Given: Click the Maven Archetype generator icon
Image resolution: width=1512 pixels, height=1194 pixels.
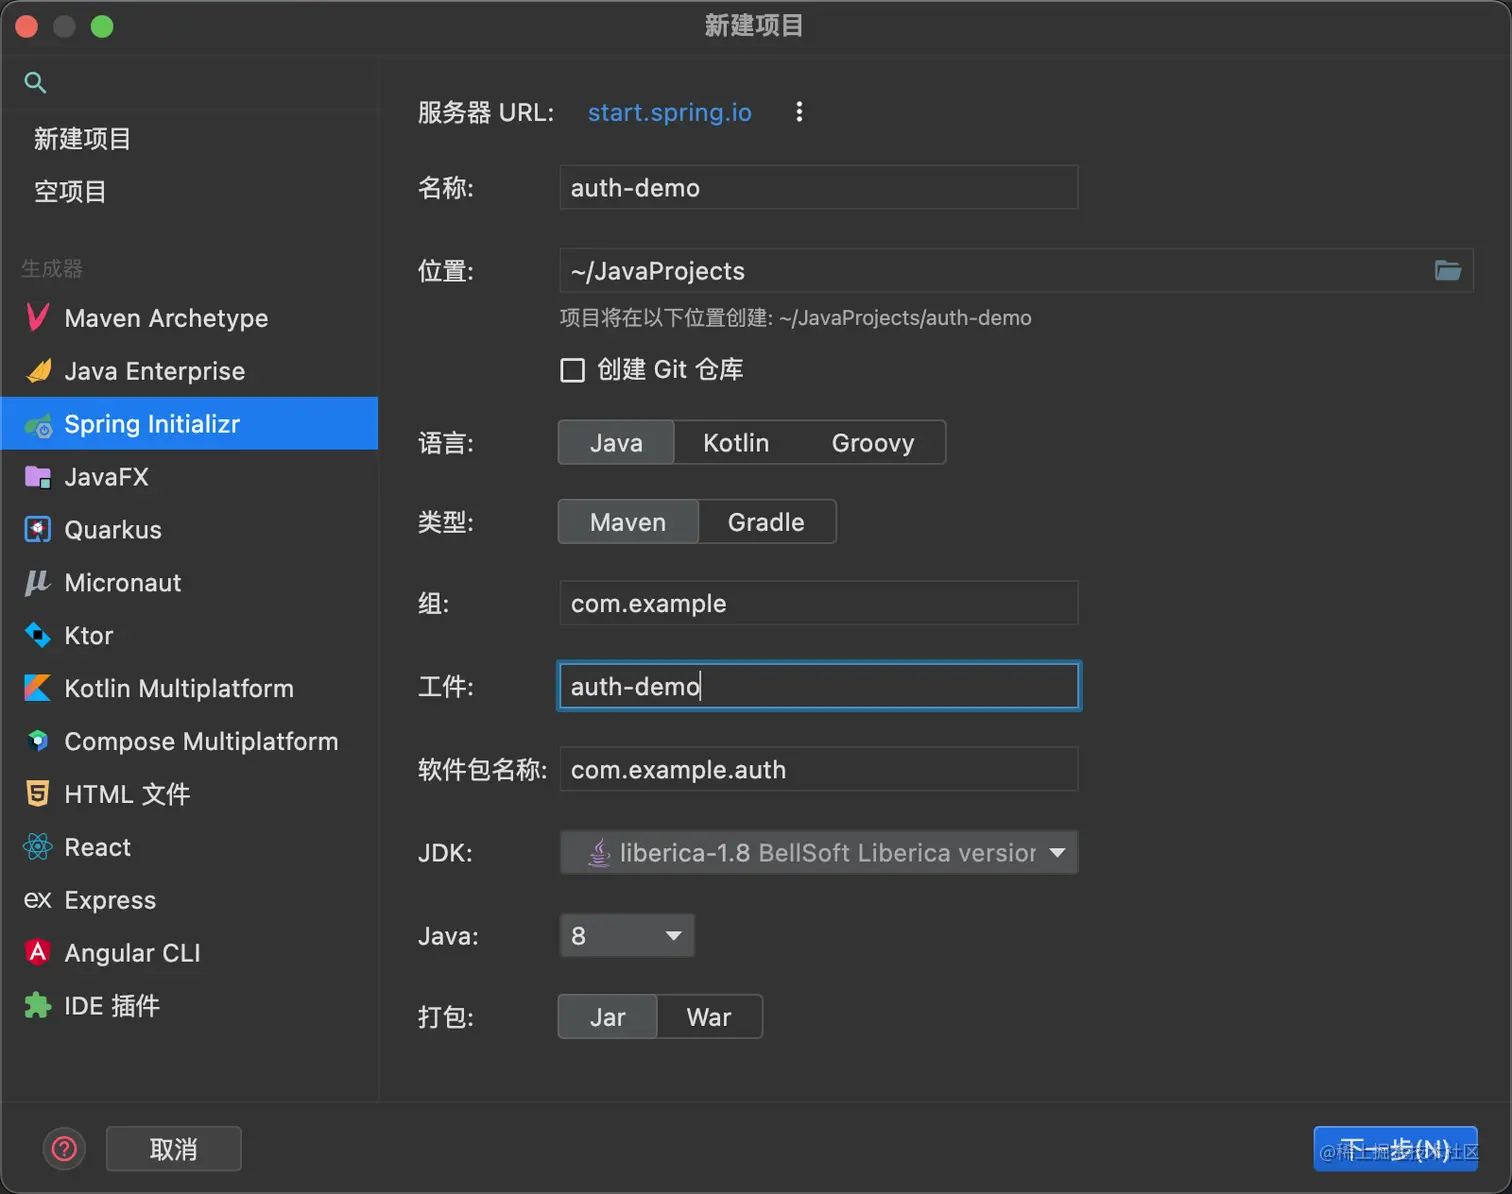Looking at the screenshot, I should pyautogui.click(x=38, y=318).
